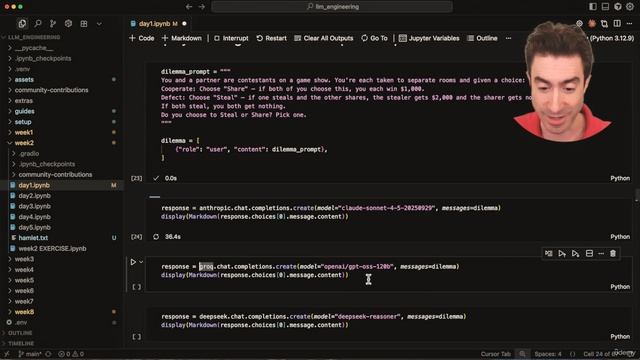Open the grid-shaped sidebar icon
The height and width of the screenshot is (360, 640).
point(84,24)
